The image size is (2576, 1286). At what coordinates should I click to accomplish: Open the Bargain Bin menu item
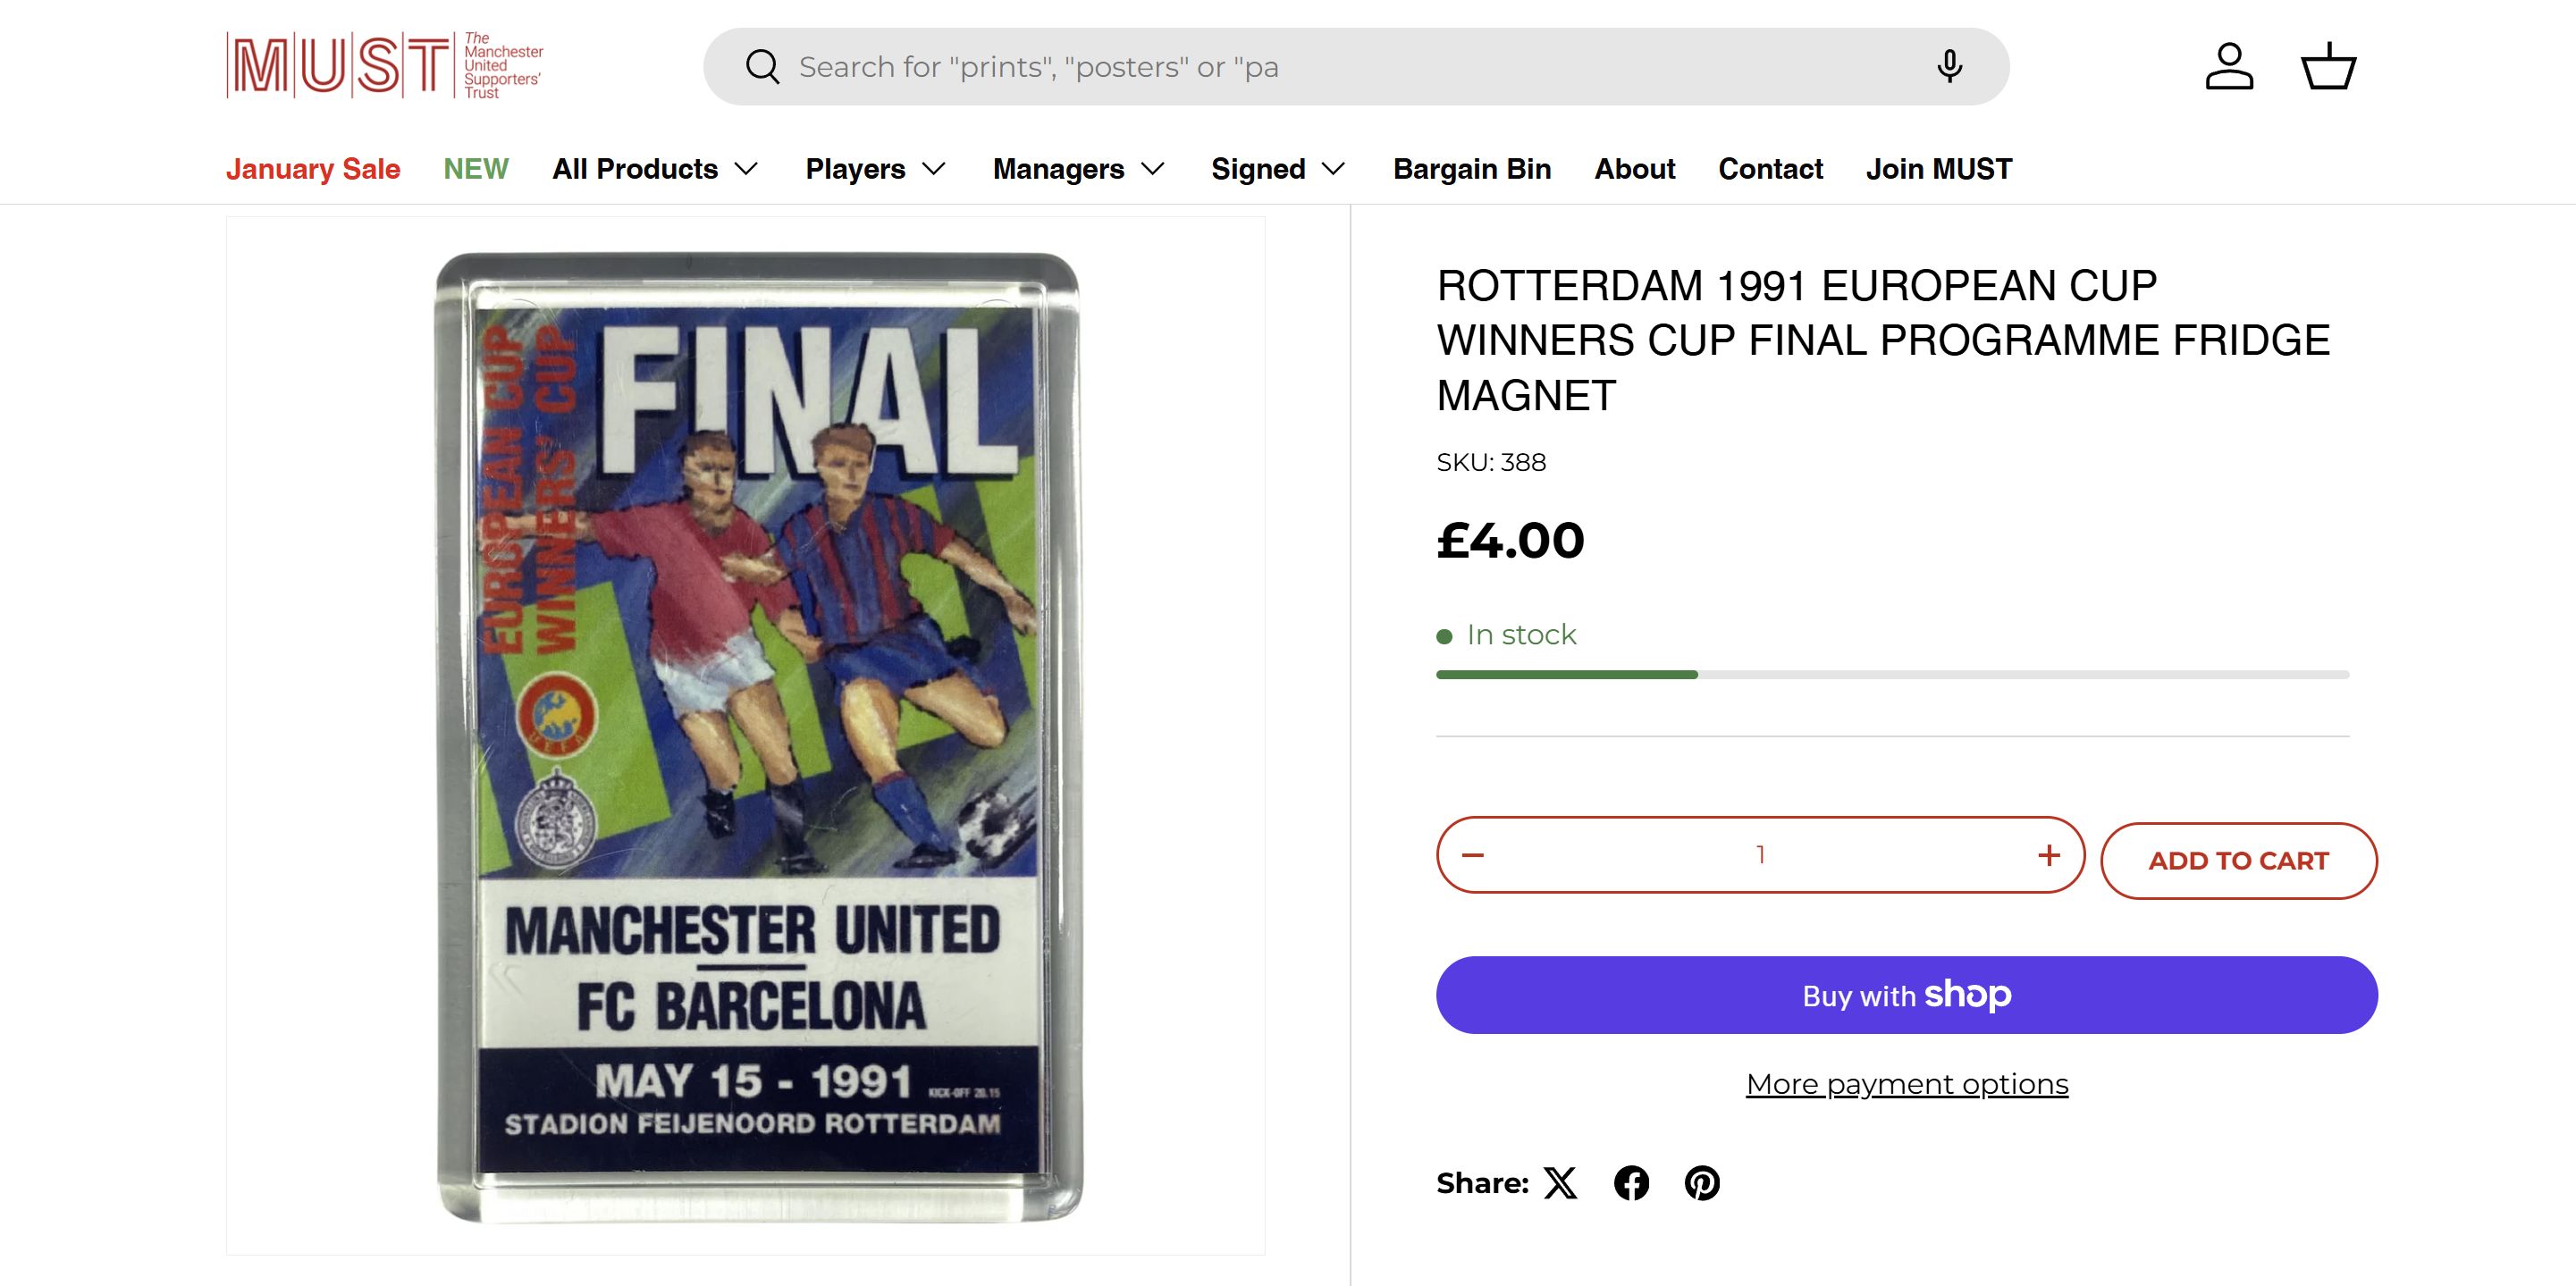coord(1472,169)
